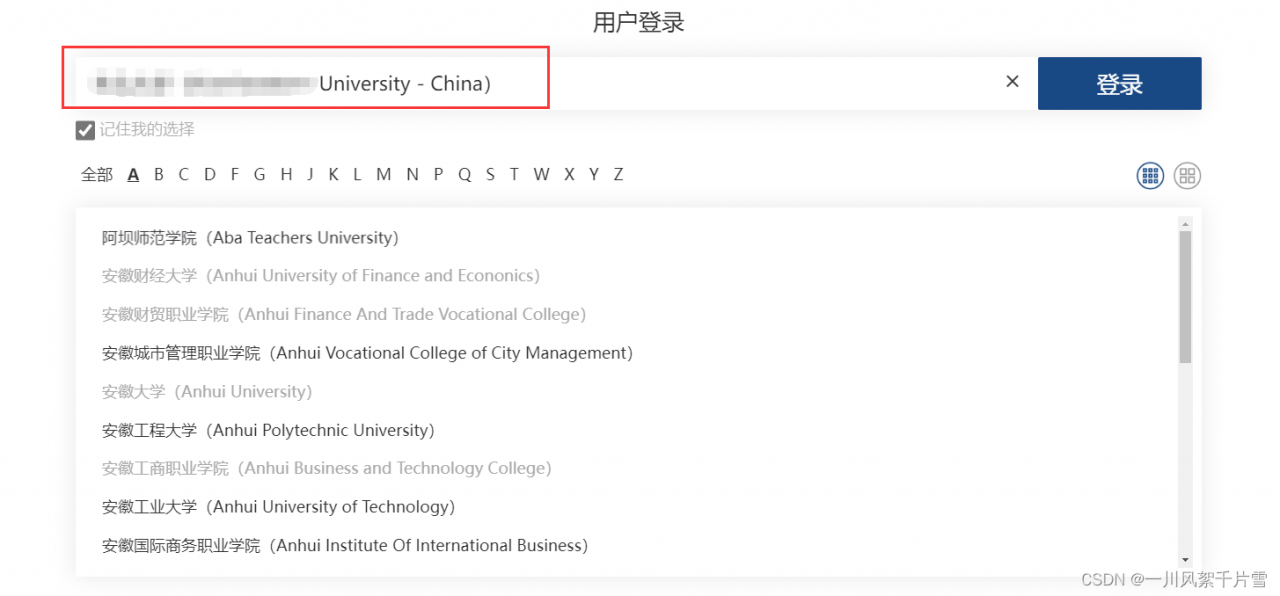This screenshot has width=1280, height=596.
Task: Toggle the 记住我的选择 checkbox
Action: (x=86, y=130)
